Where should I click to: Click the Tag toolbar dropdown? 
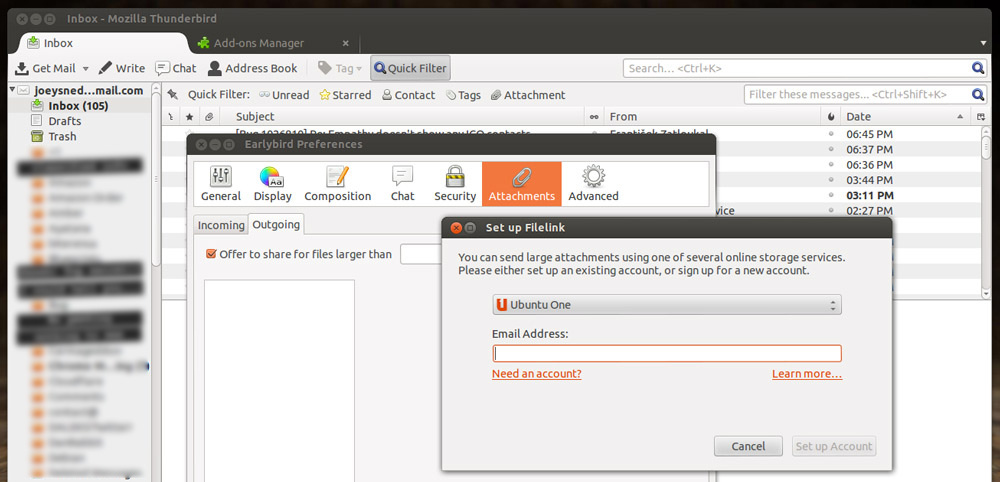340,68
